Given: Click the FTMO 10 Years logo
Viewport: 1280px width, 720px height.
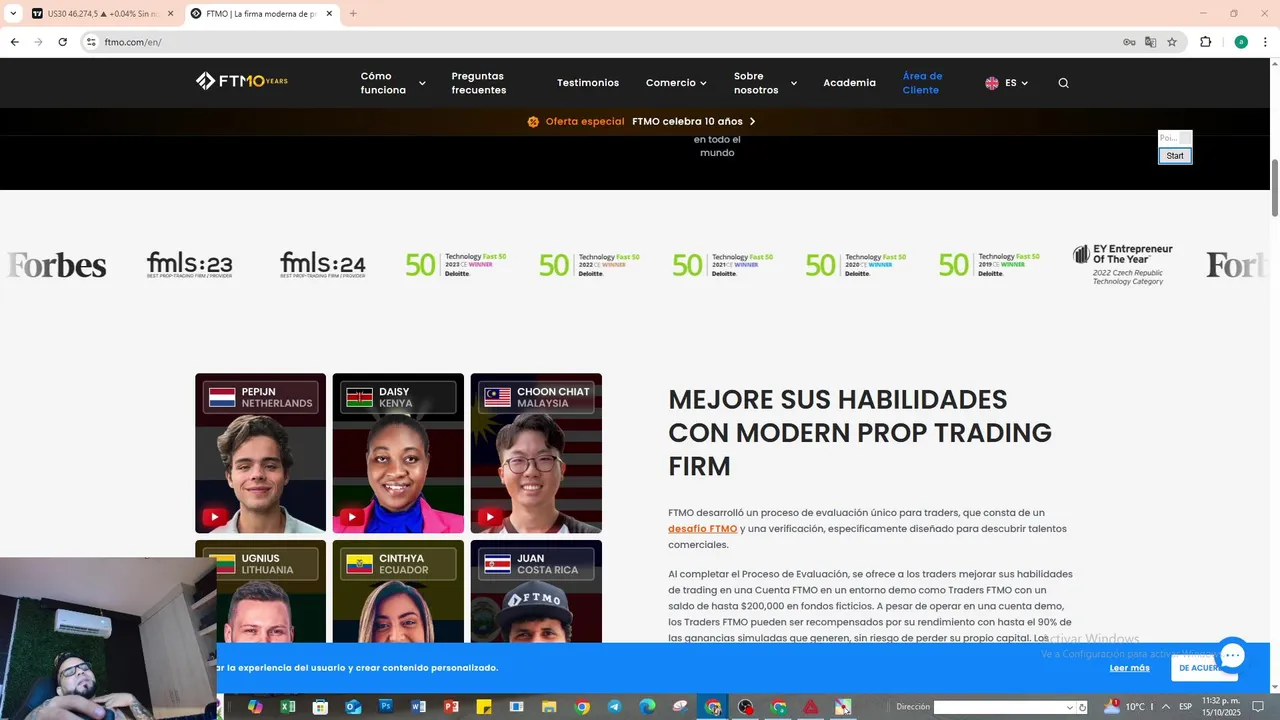Looking at the screenshot, I should [241, 81].
